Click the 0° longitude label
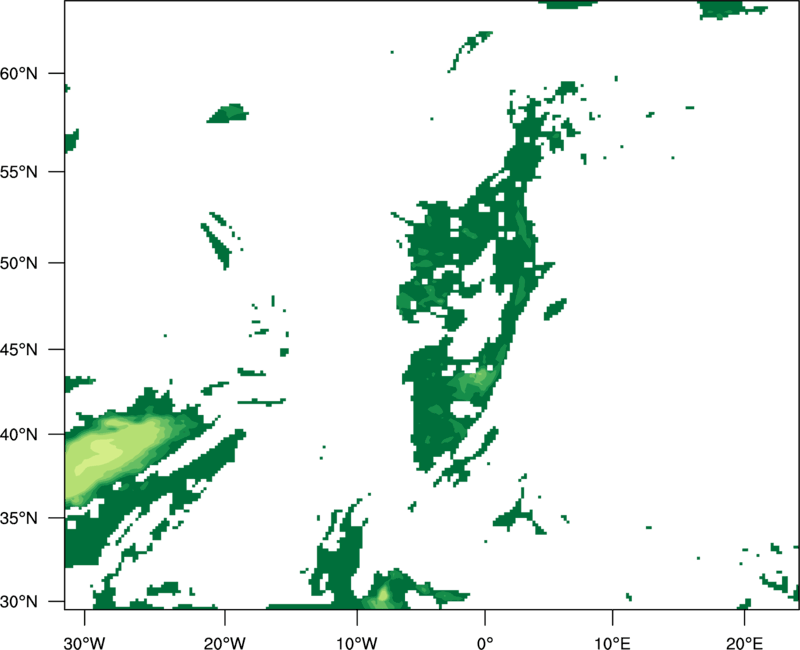 [485, 643]
